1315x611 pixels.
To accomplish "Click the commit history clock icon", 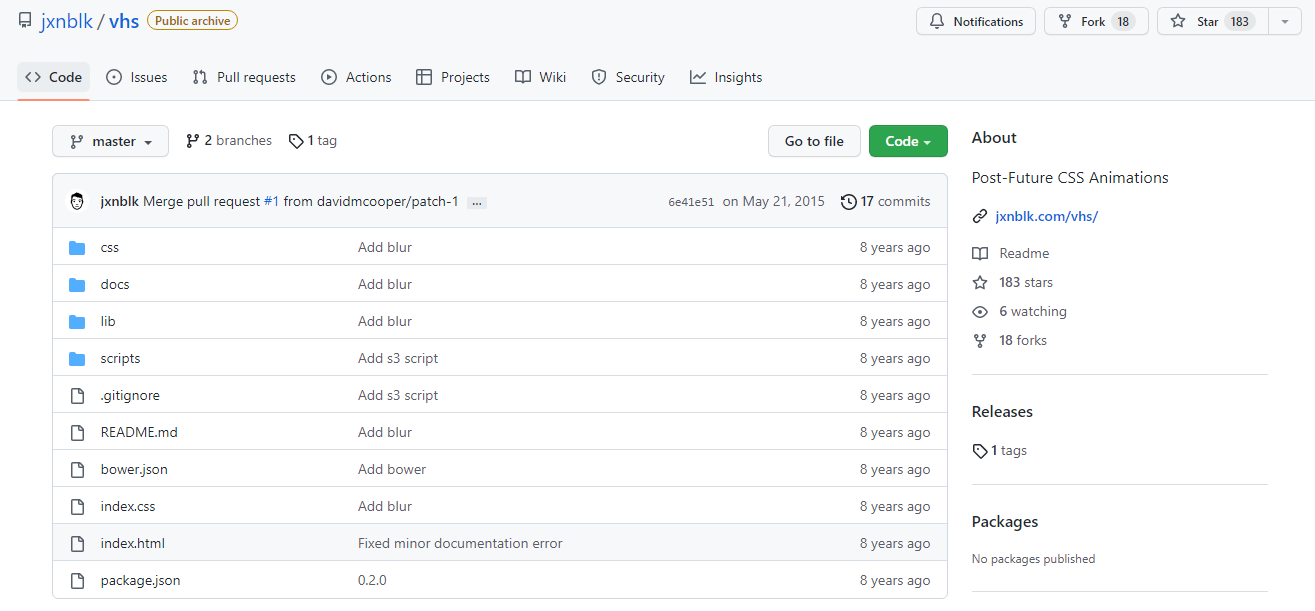I will pyautogui.click(x=849, y=201).
